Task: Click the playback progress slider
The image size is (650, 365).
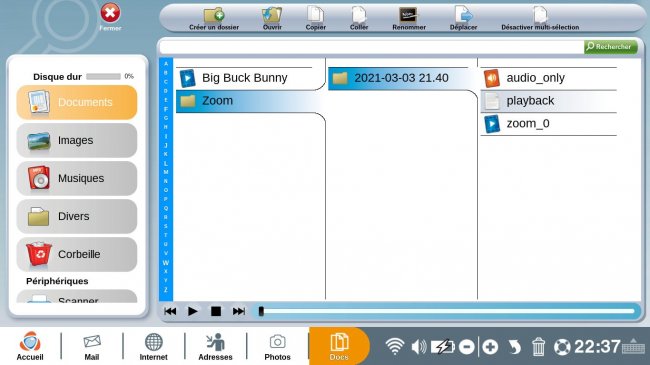Action: [x=447, y=311]
